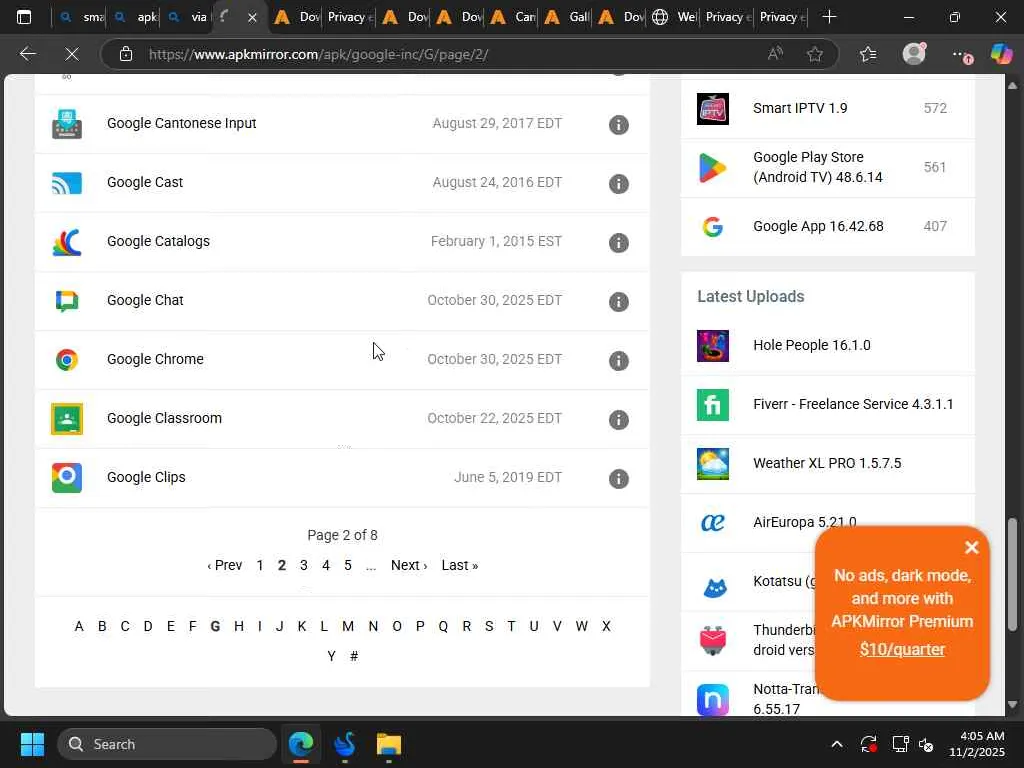Image resolution: width=1024 pixels, height=768 pixels.
Task: Click the Google Classroom app icon
Action: [x=67, y=419]
